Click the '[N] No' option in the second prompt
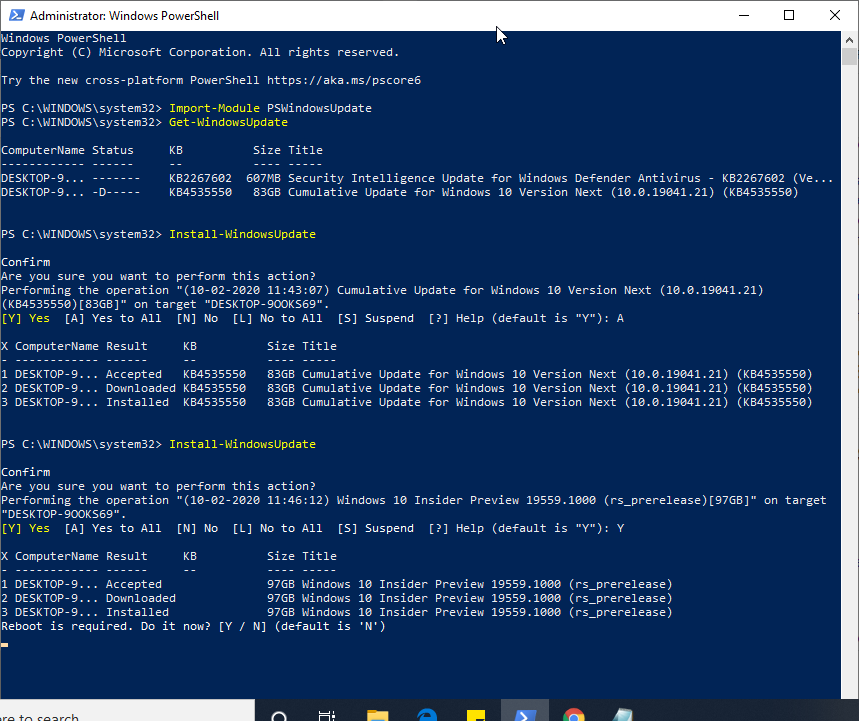859x721 pixels. click(197, 528)
